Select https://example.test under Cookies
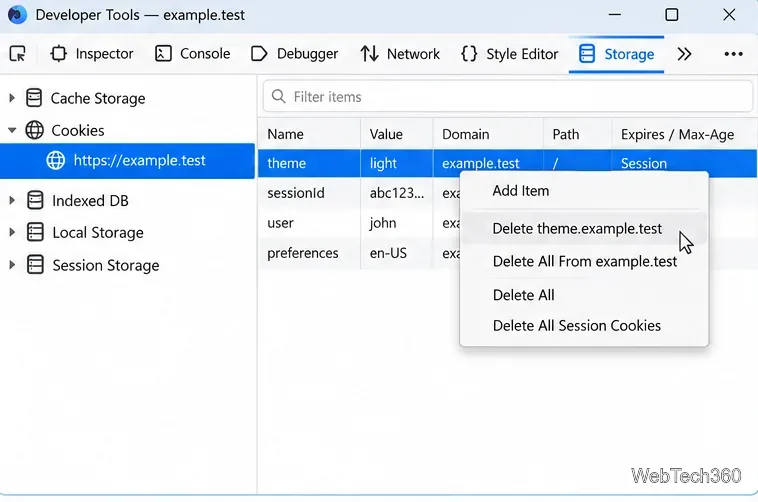Viewport: 758px width, 502px height. [127, 161]
